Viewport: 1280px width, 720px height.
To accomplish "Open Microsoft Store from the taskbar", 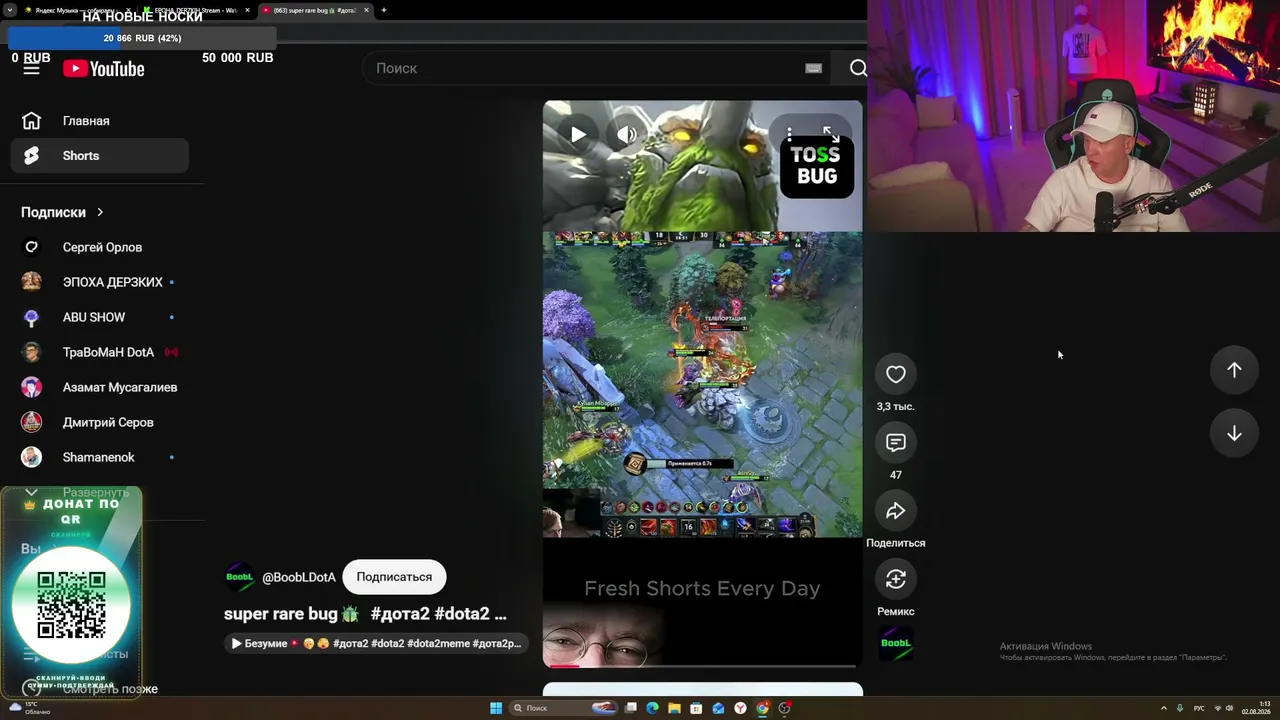I will tap(696, 708).
